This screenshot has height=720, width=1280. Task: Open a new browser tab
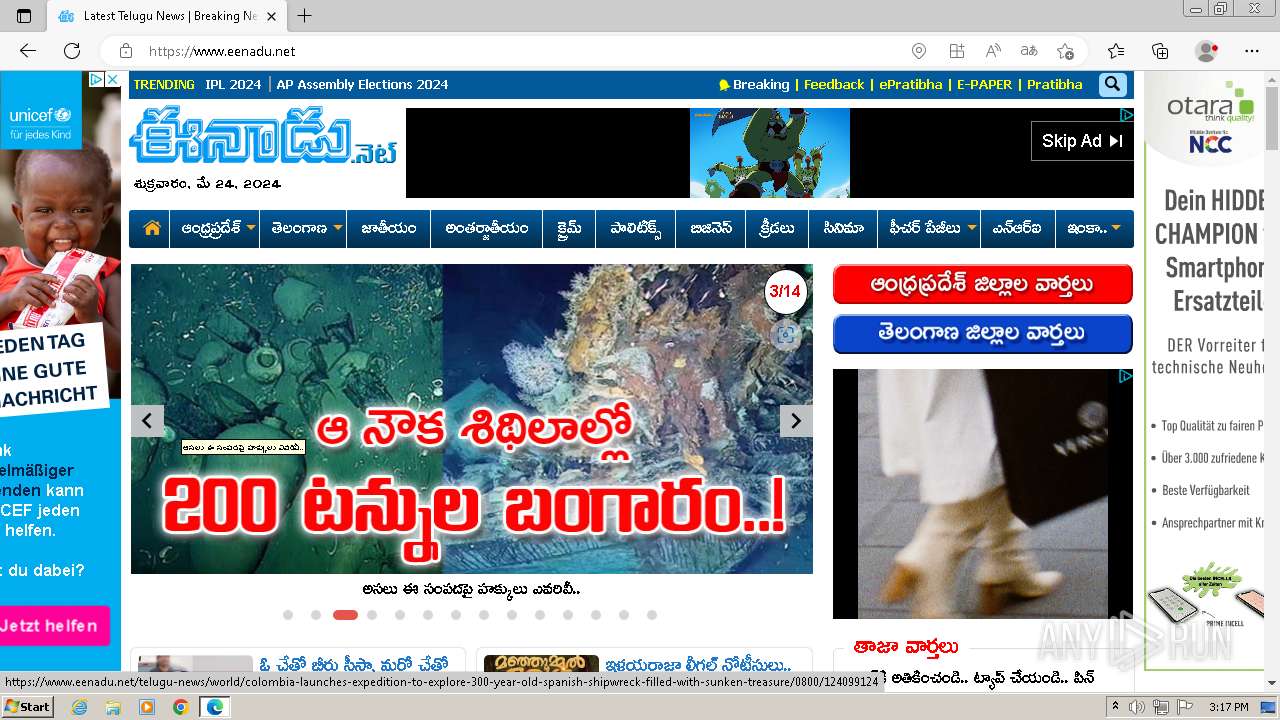point(305,16)
